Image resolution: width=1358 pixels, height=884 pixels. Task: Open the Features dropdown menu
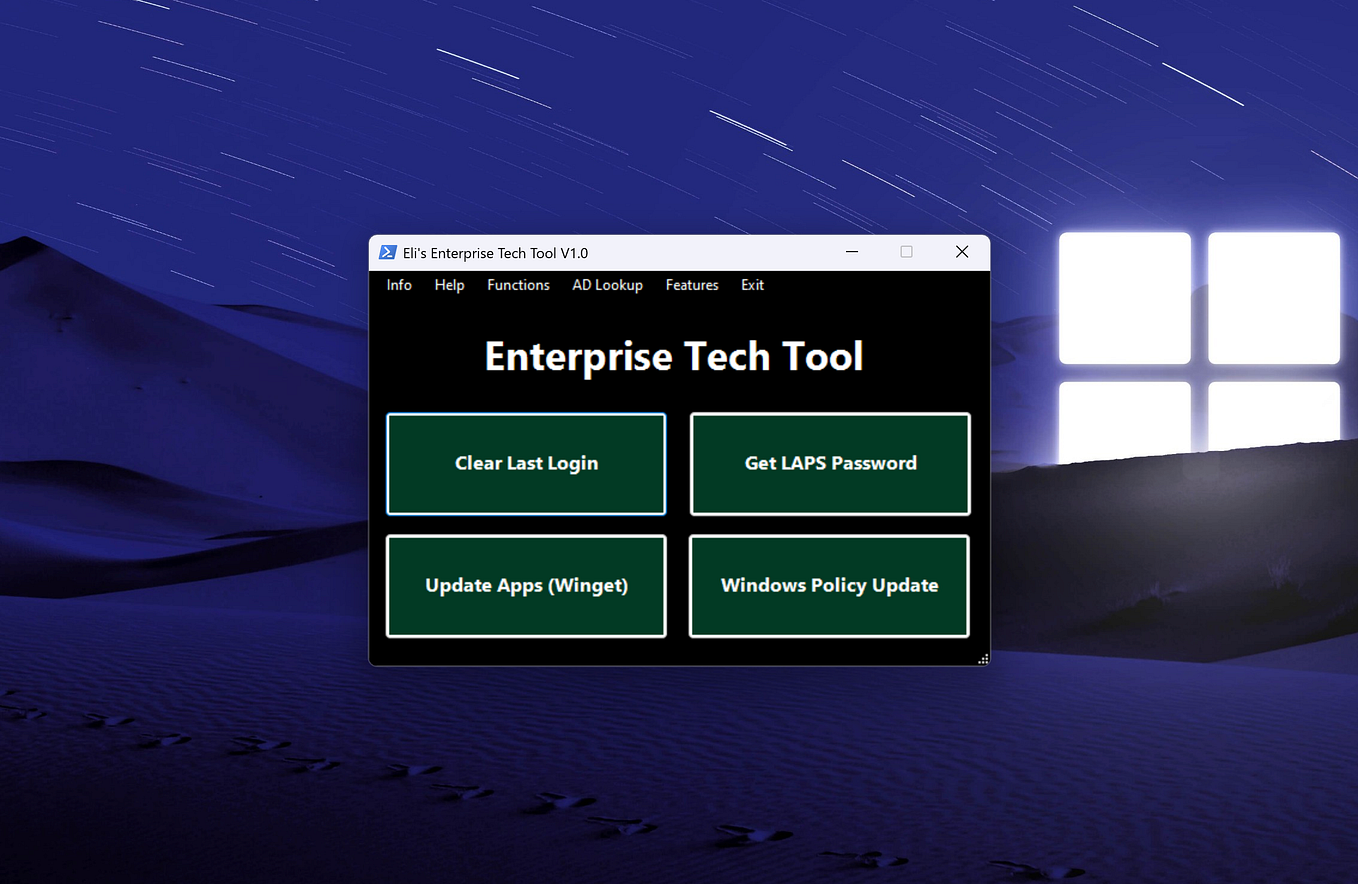click(691, 285)
